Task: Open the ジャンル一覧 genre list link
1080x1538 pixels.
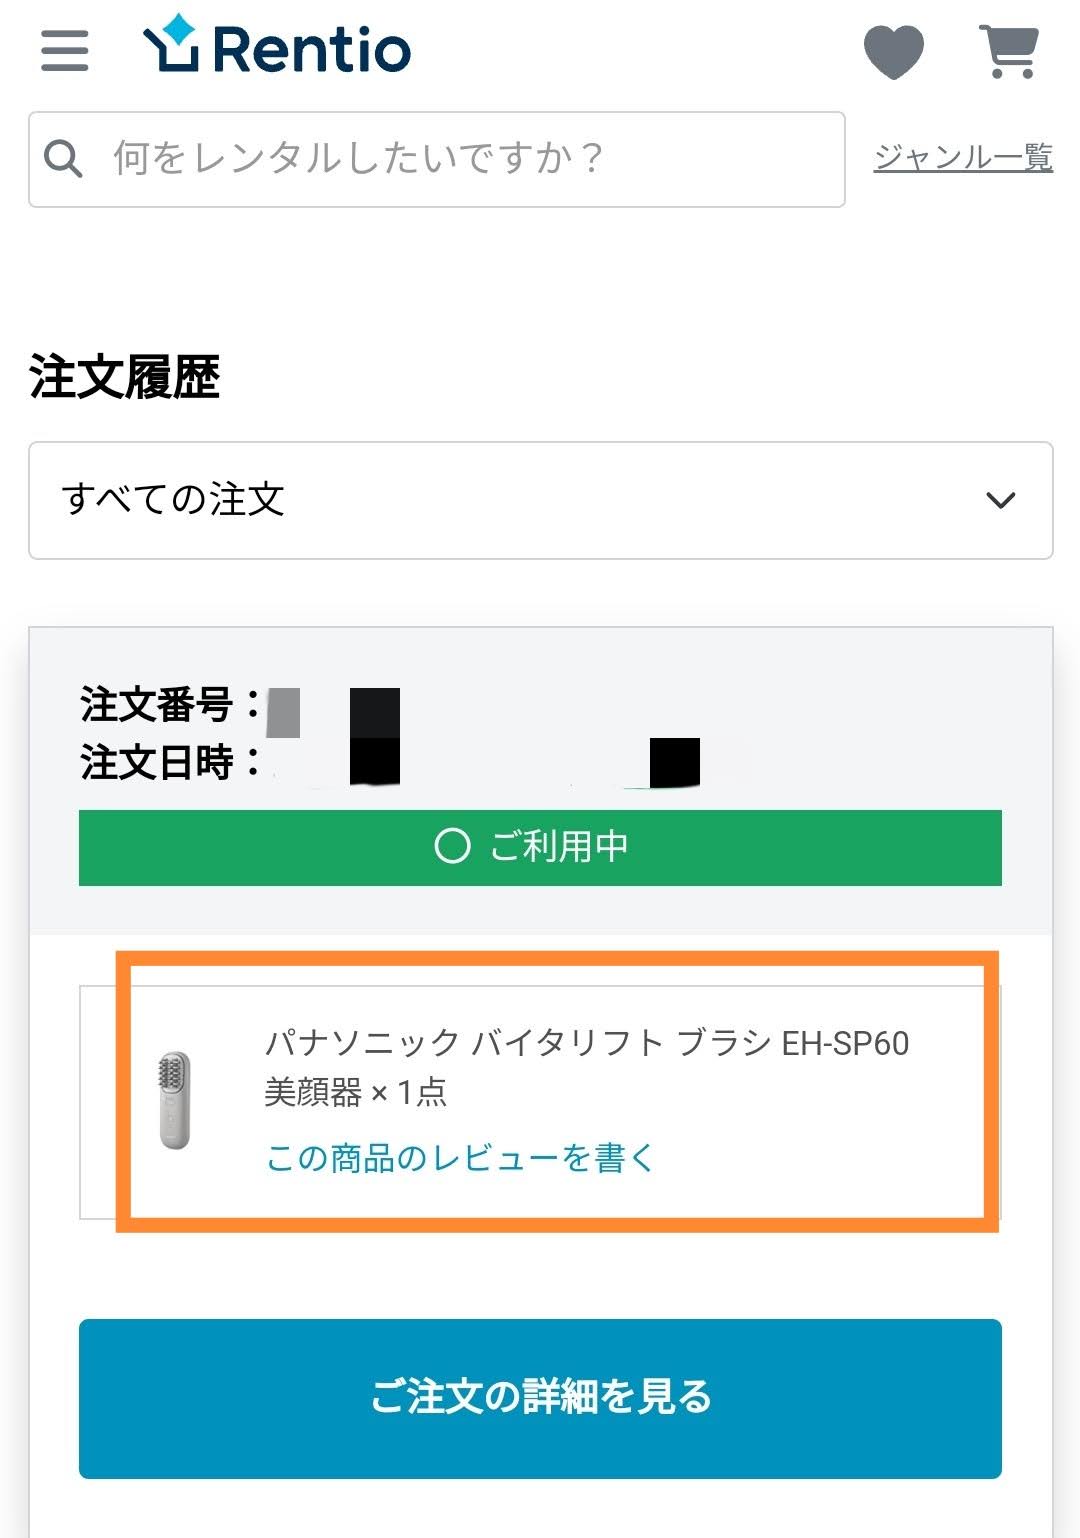Action: coord(962,157)
